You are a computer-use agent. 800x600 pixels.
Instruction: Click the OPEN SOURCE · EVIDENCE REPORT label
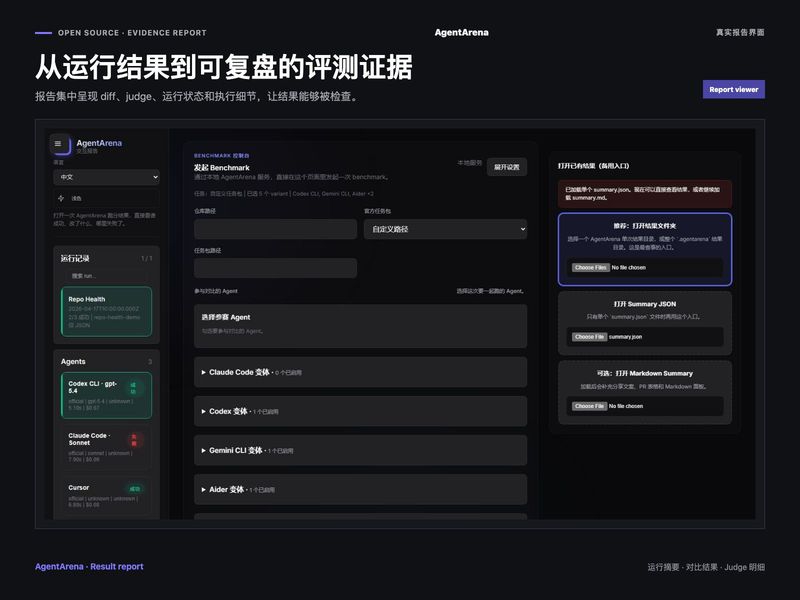point(132,33)
